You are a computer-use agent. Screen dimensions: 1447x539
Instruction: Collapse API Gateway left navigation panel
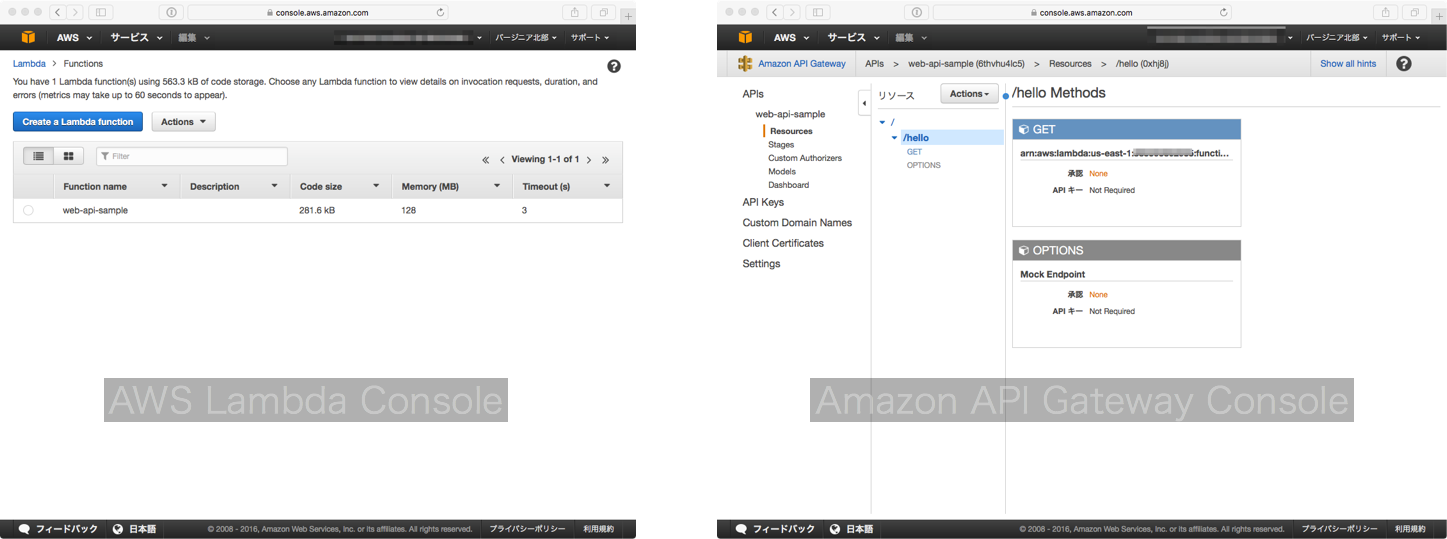point(864,102)
